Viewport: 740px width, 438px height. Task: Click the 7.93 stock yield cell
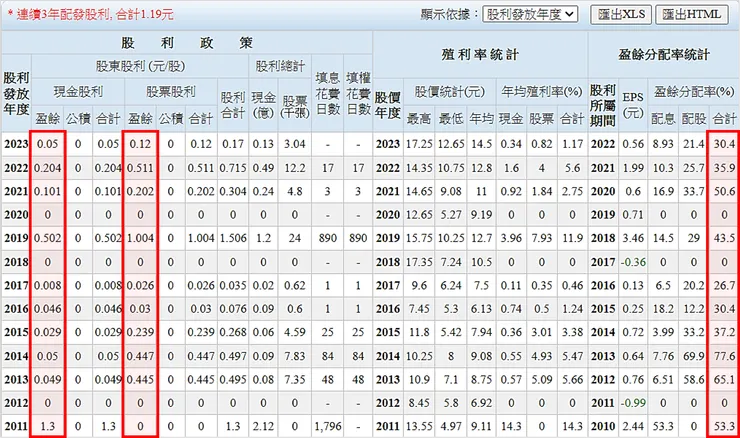(x=541, y=238)
